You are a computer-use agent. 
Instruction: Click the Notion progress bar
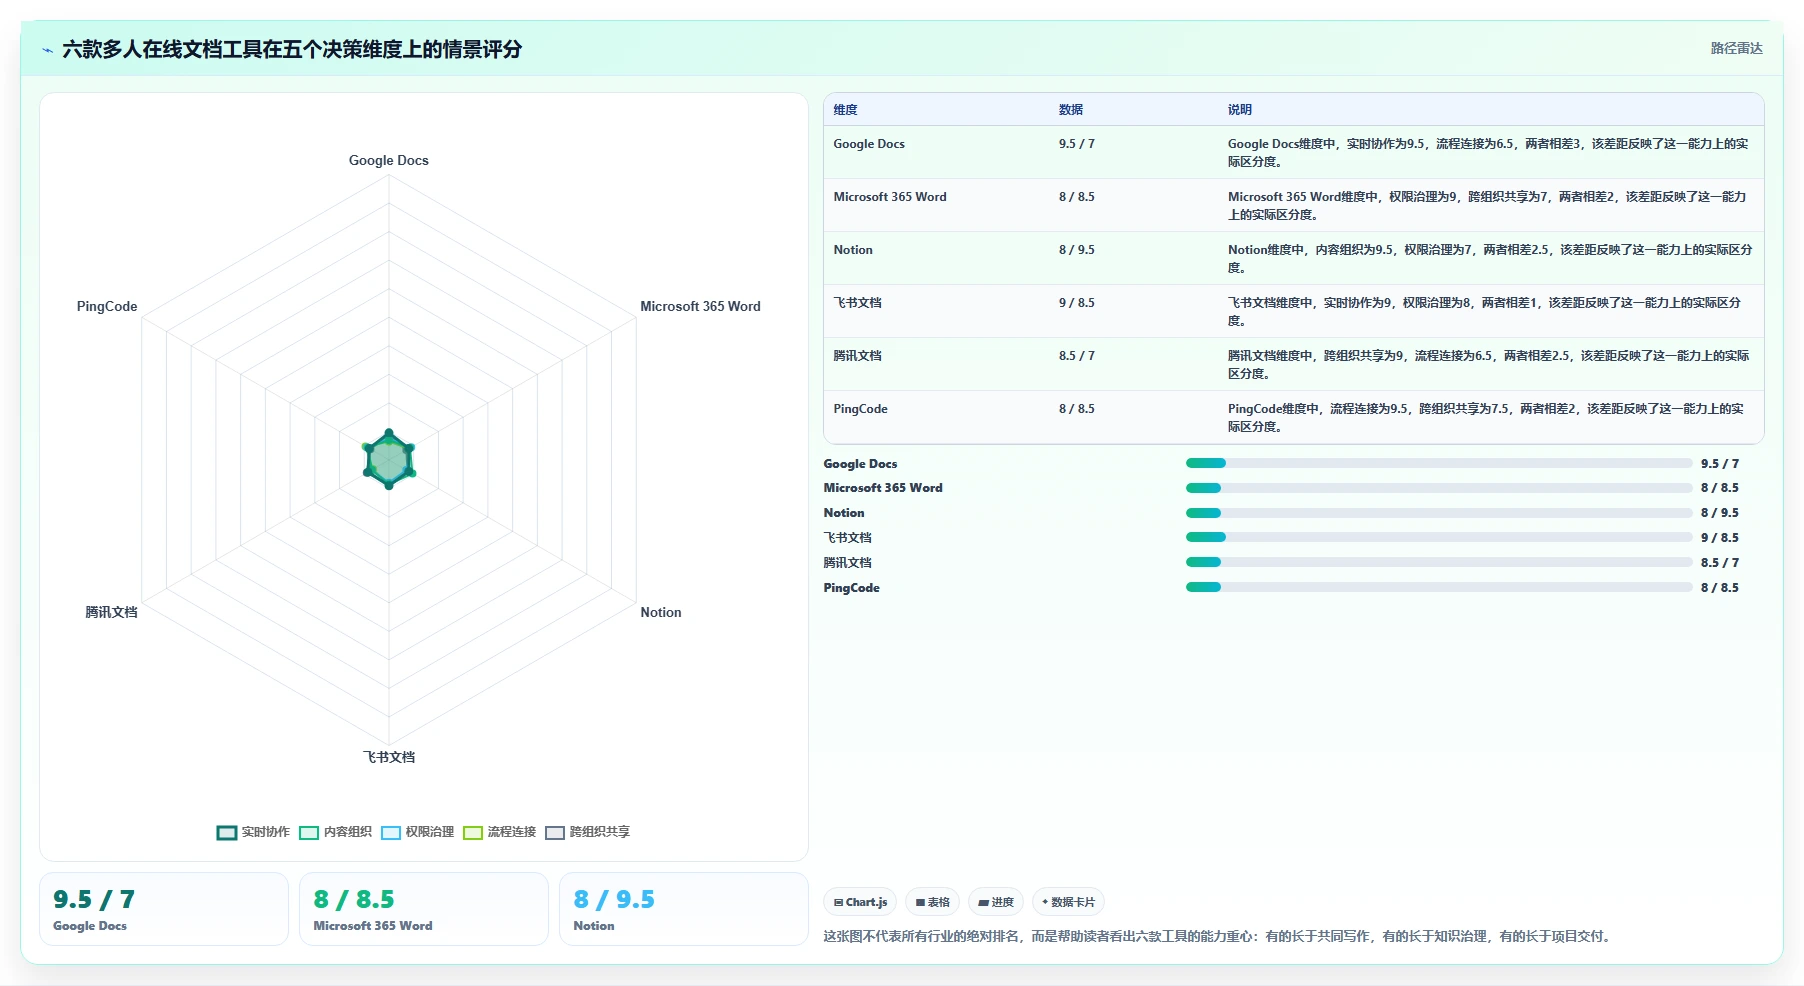1439,513
